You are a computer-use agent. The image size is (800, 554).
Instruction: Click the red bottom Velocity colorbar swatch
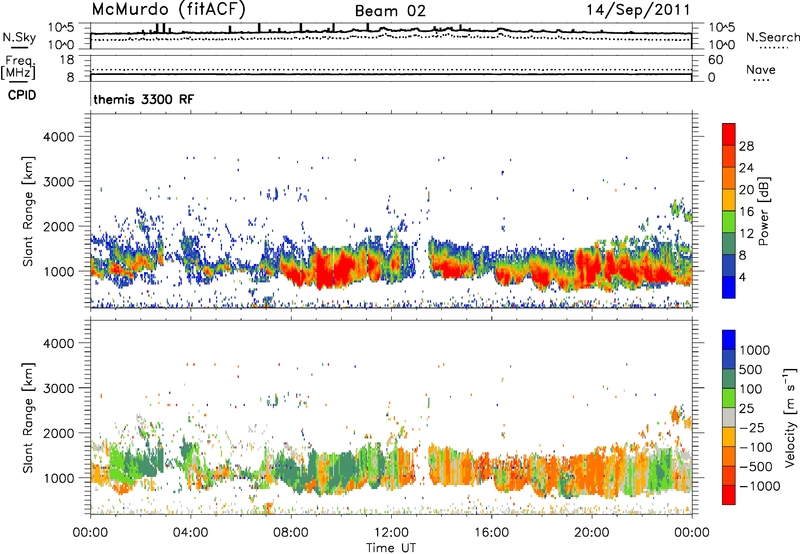729,495
